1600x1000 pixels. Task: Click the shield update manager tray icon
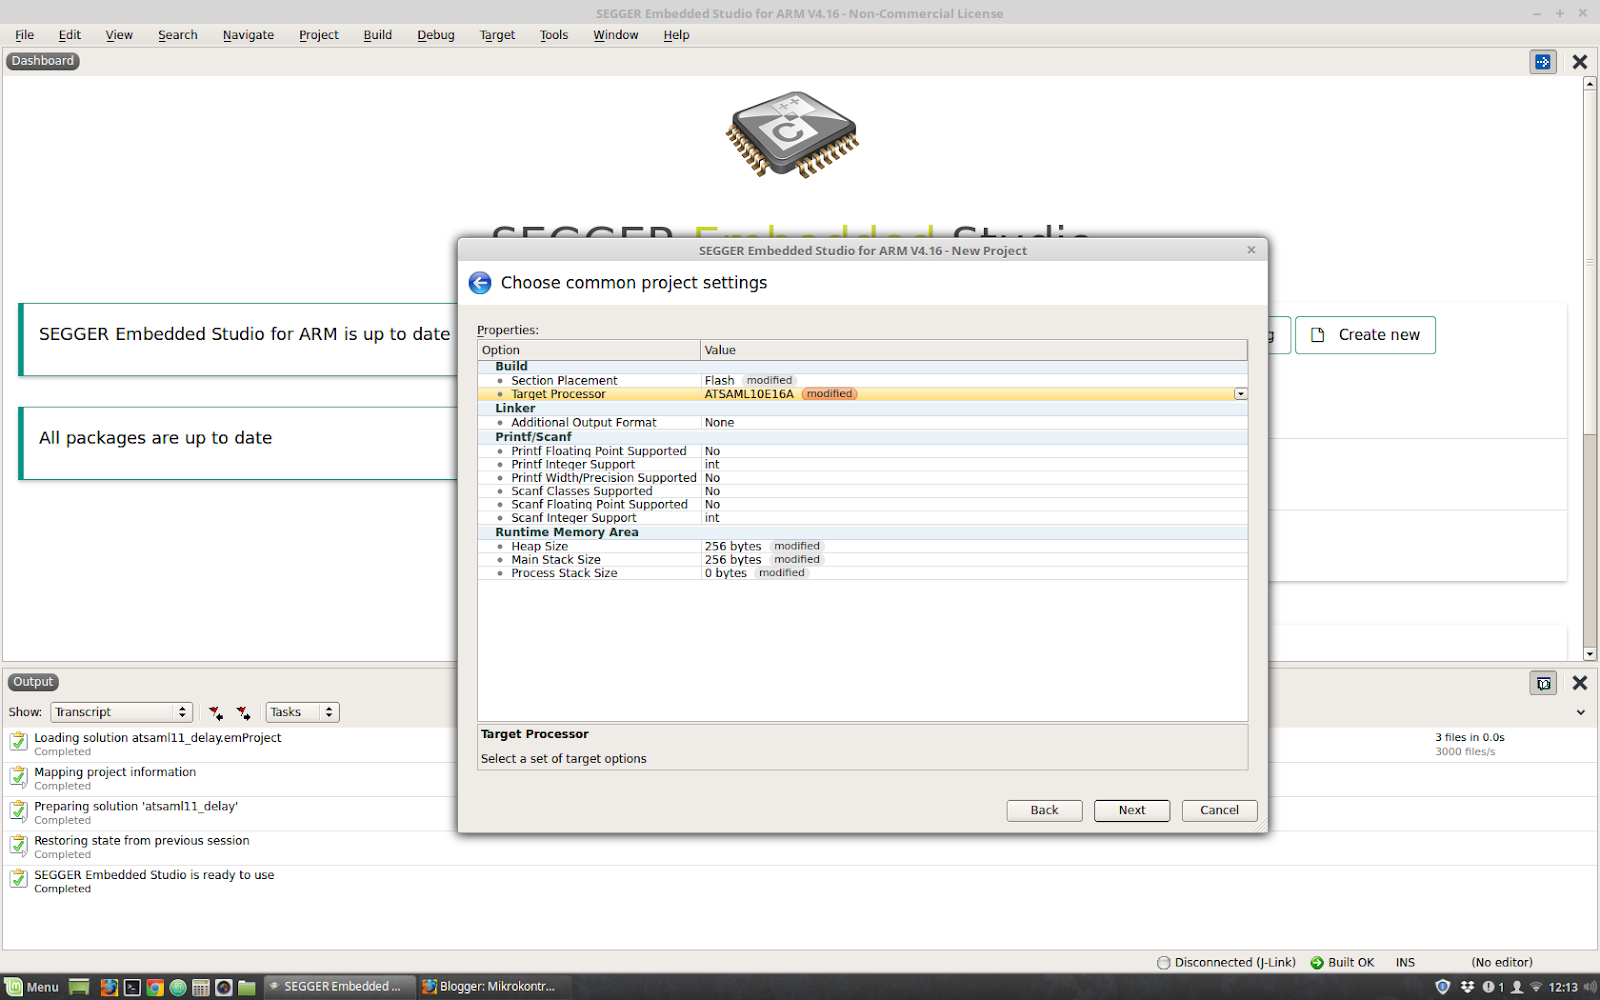pyautogui.click(x=1442, y=987)
